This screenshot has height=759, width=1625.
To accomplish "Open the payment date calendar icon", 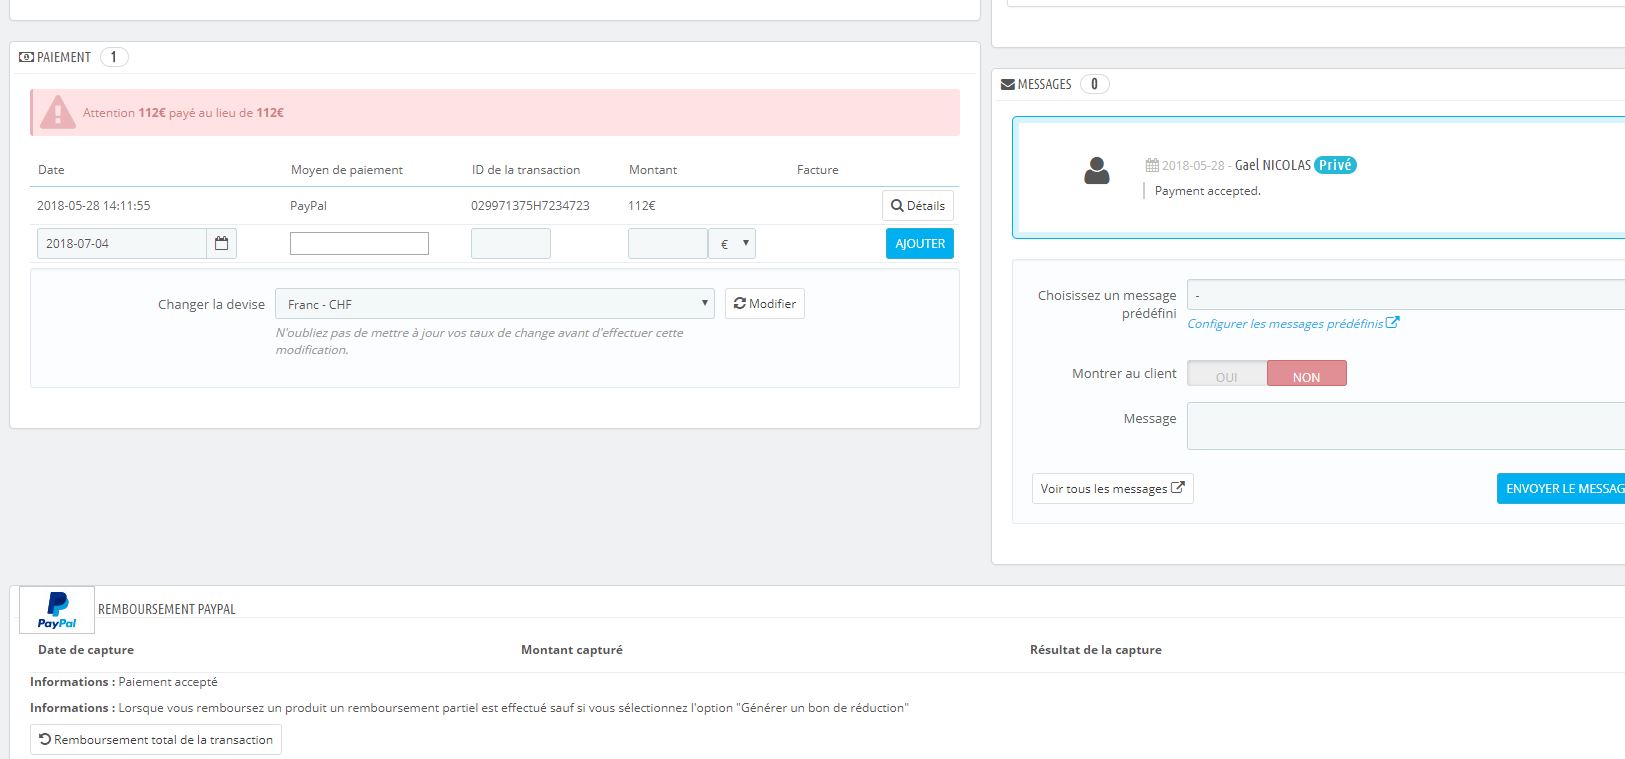I will click(x=222, y=243).
